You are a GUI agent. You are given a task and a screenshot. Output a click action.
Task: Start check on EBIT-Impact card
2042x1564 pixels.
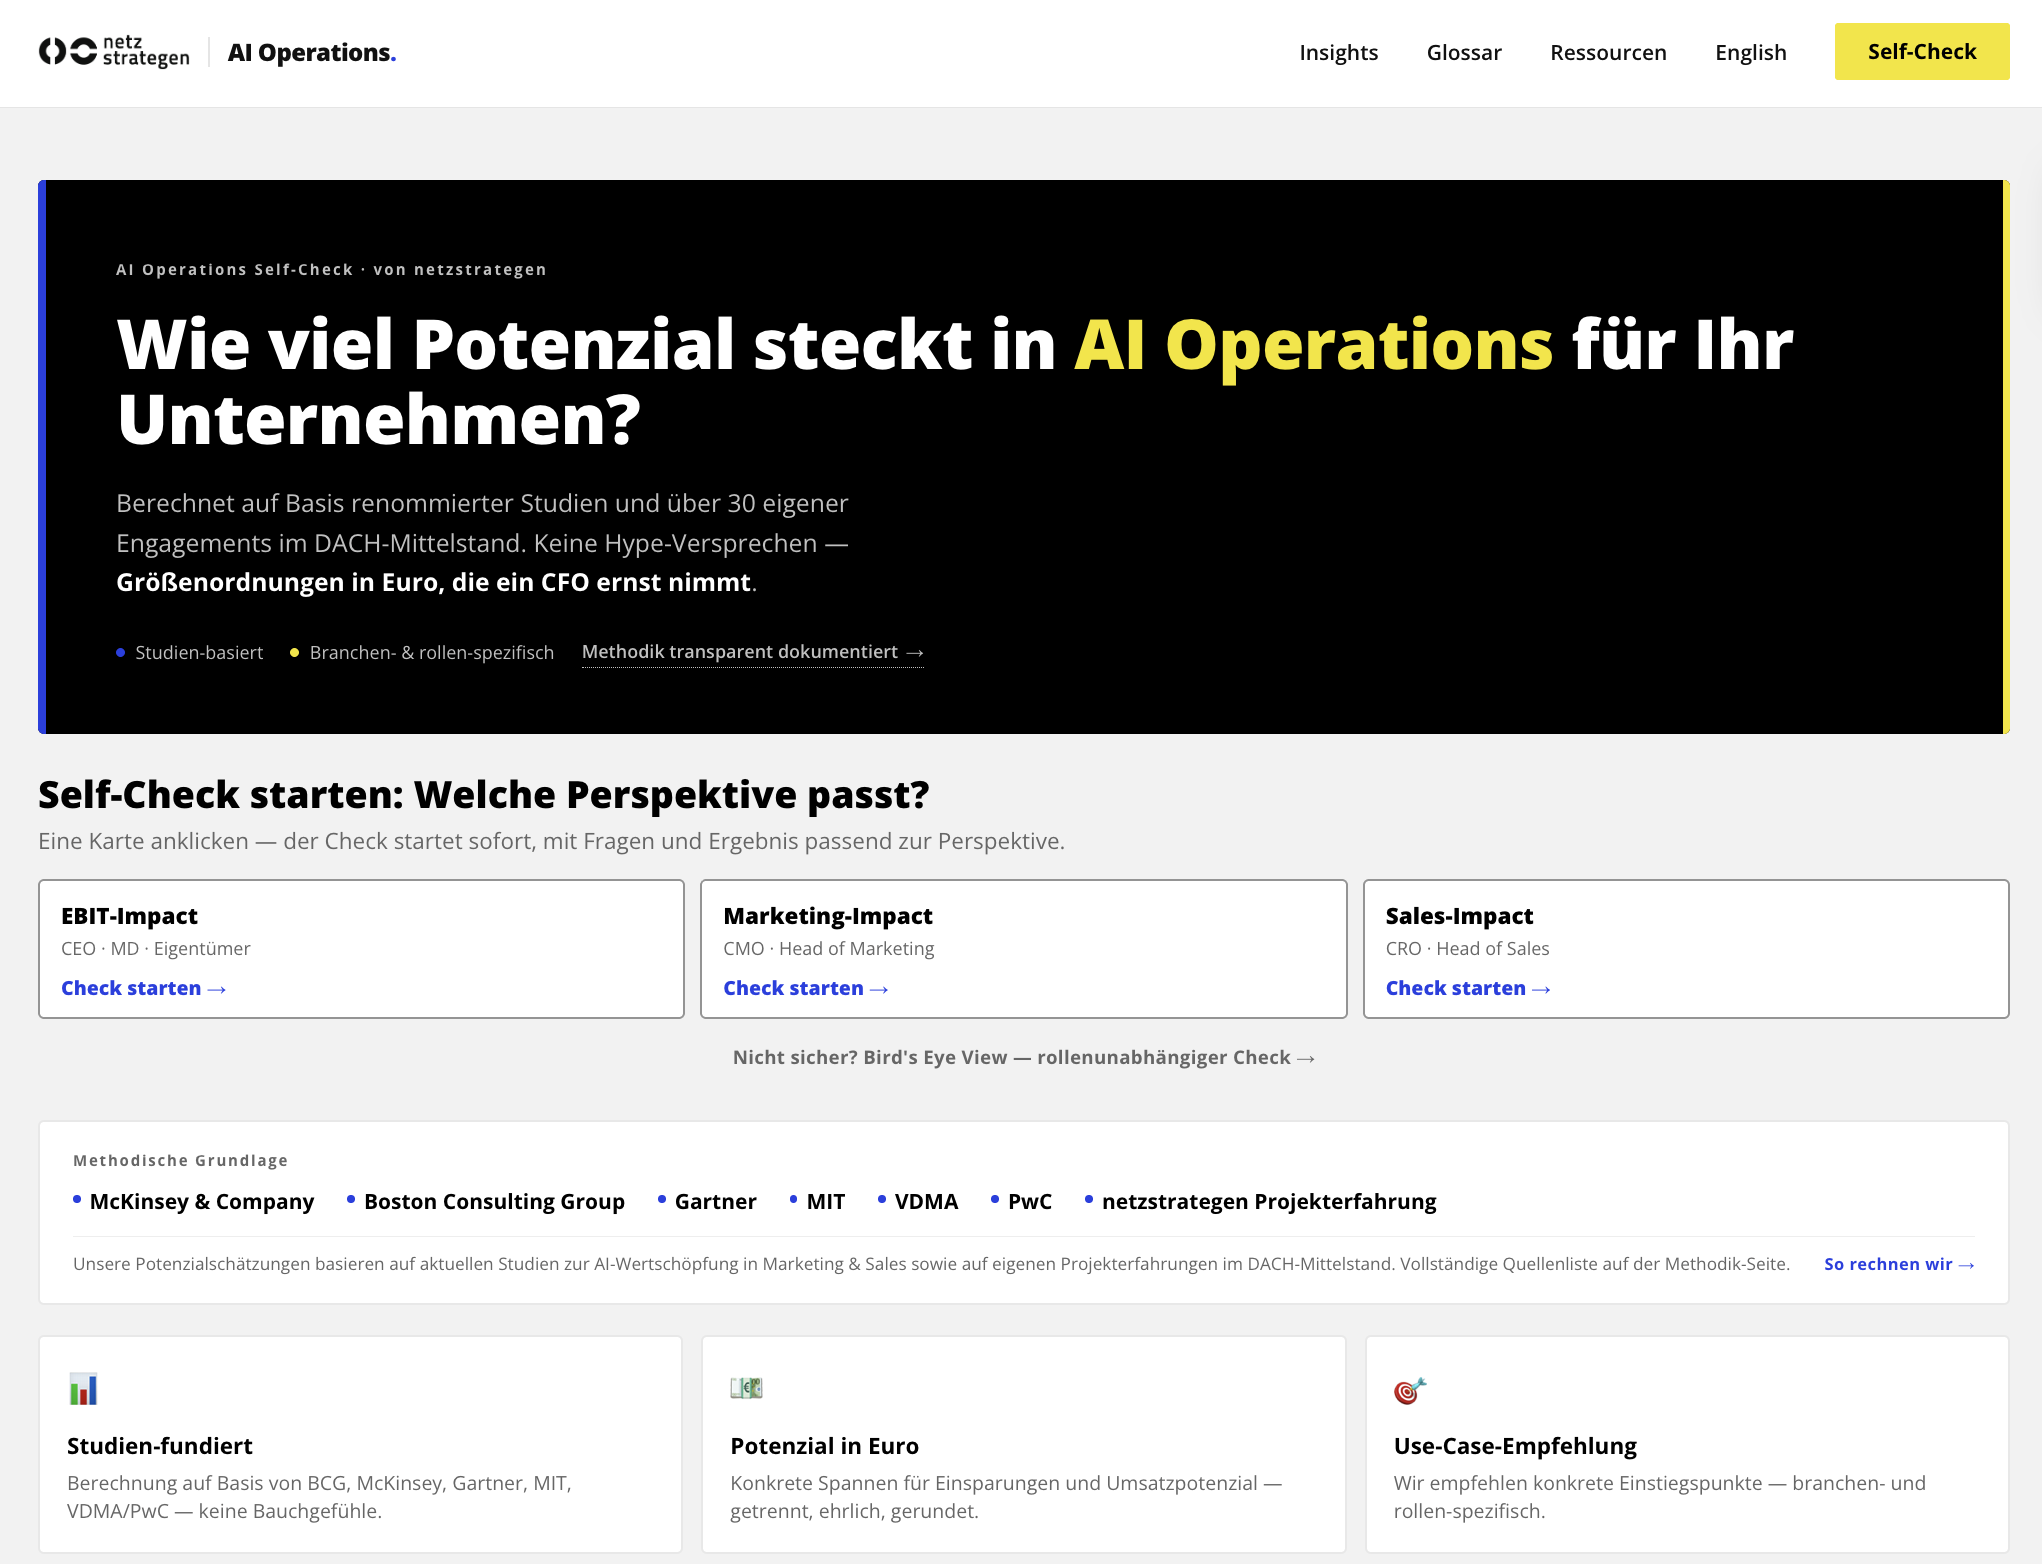click(x=143, y=988)
